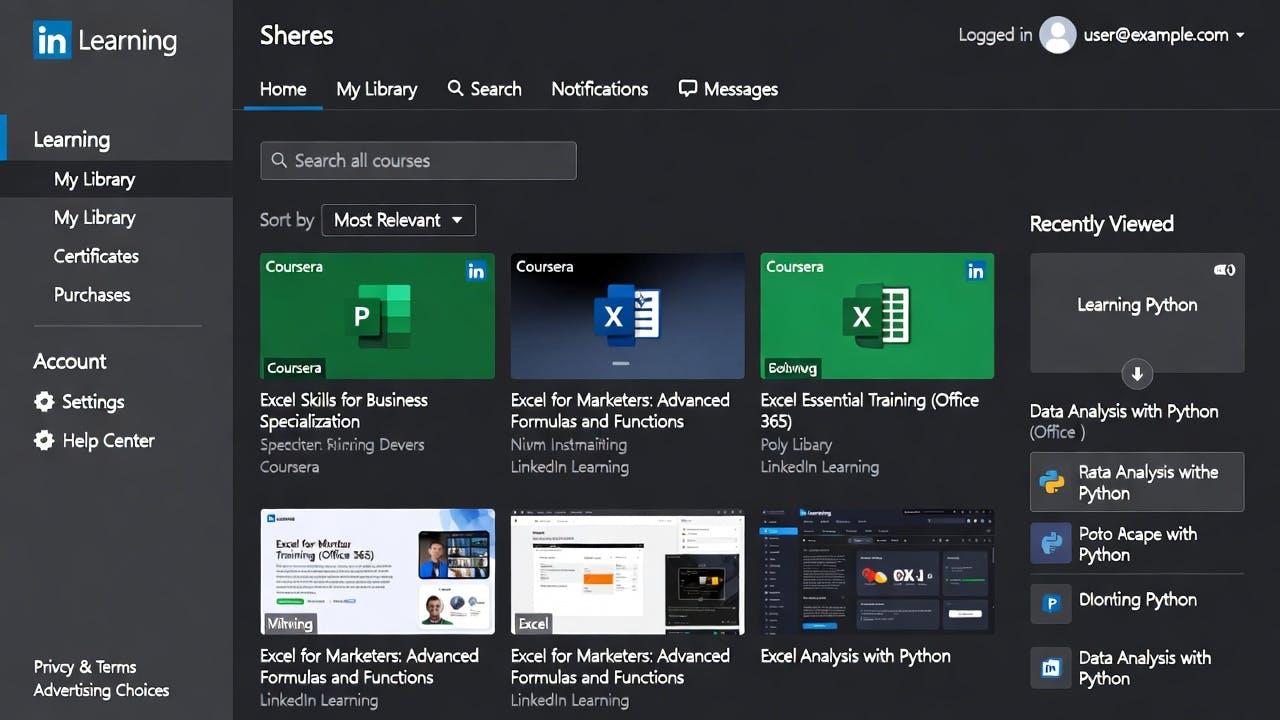
Task: Expand the user@example.com account menu
Action: [x=1240, y=35]
